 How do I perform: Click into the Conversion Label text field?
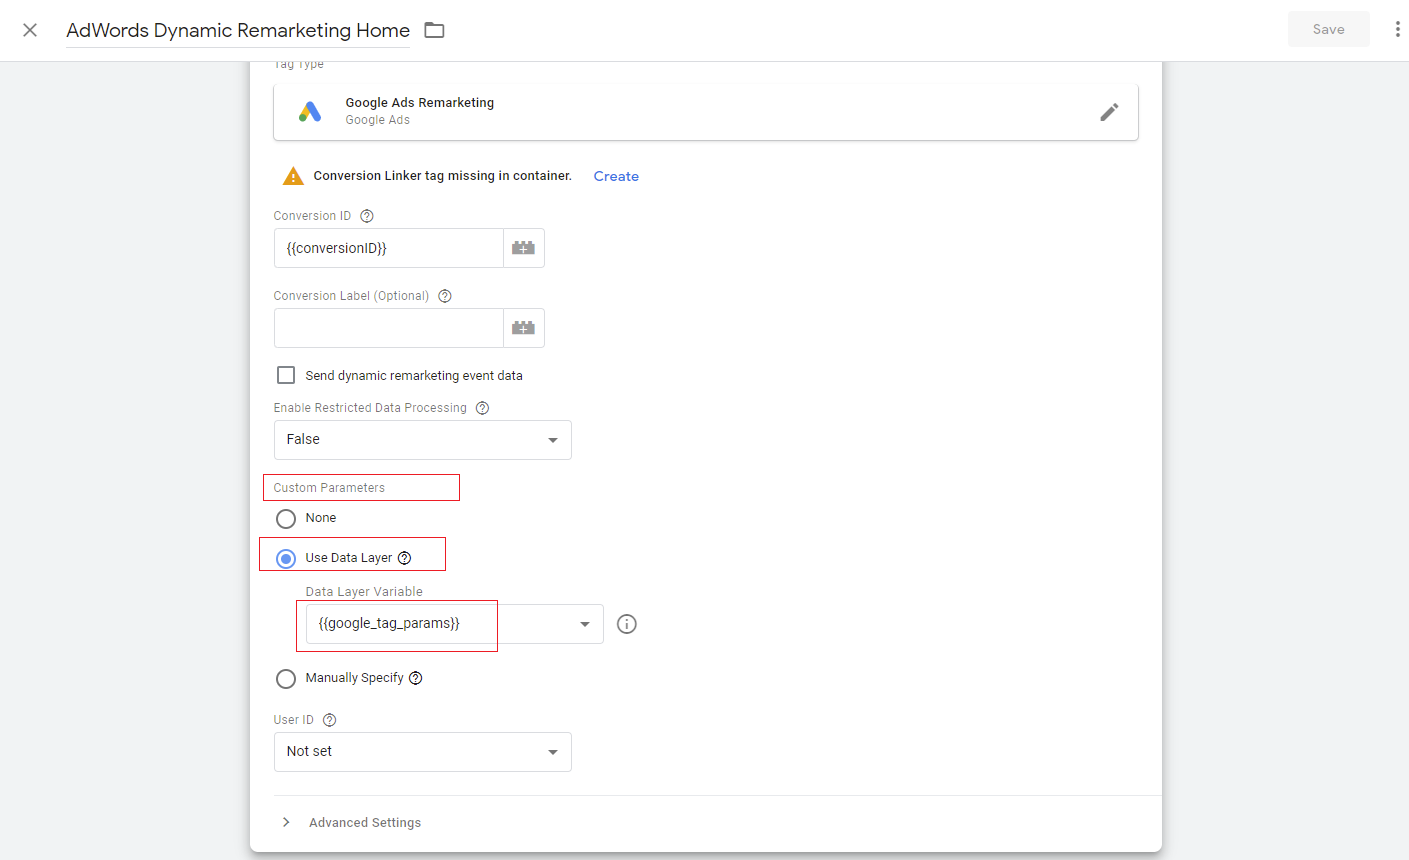[388, 328]
